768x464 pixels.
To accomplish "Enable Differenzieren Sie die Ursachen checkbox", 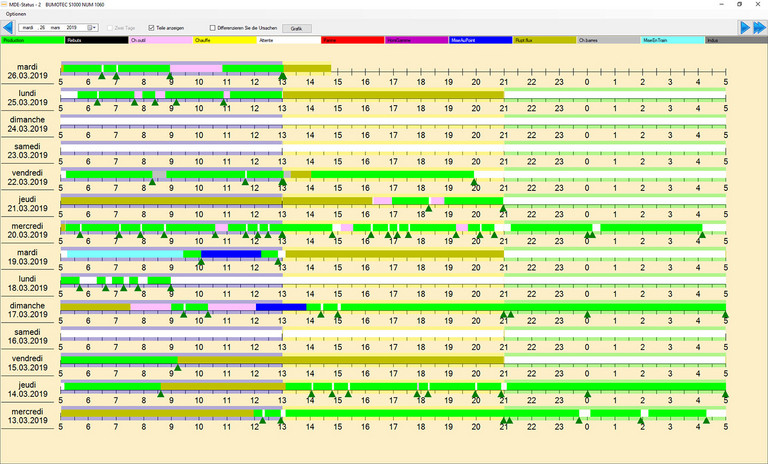I will click(213, 28).
